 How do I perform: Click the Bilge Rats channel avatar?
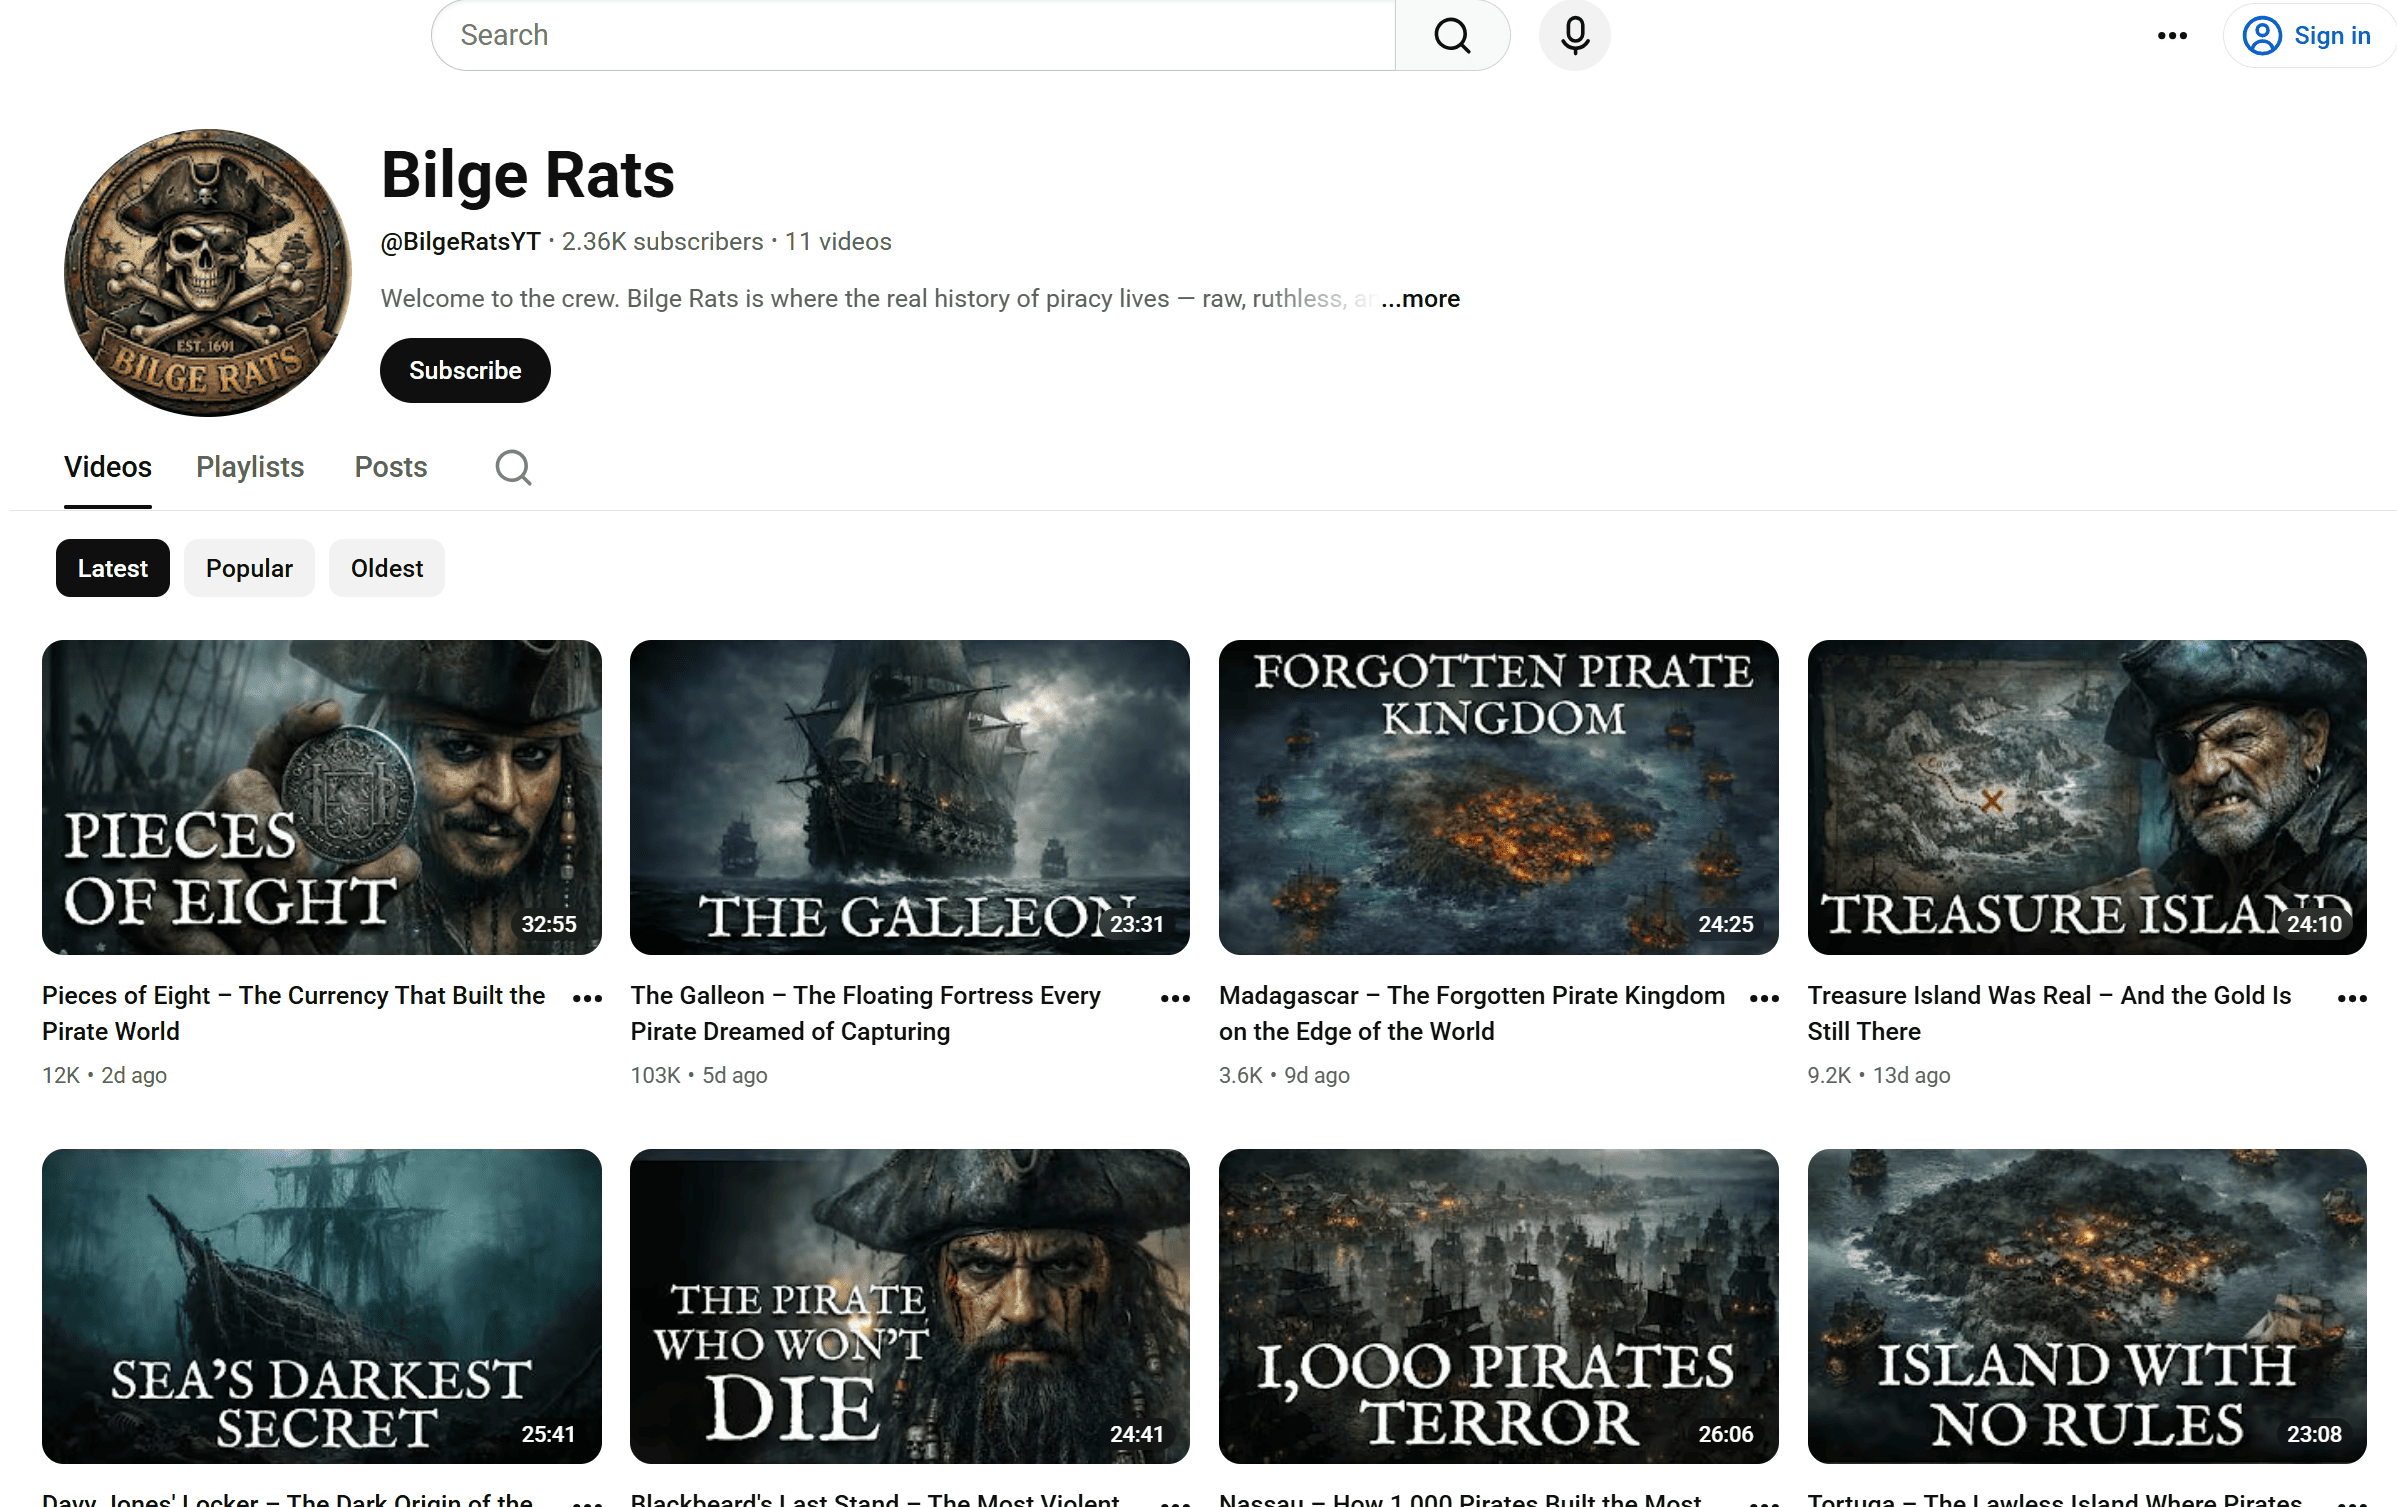point(208,272)
